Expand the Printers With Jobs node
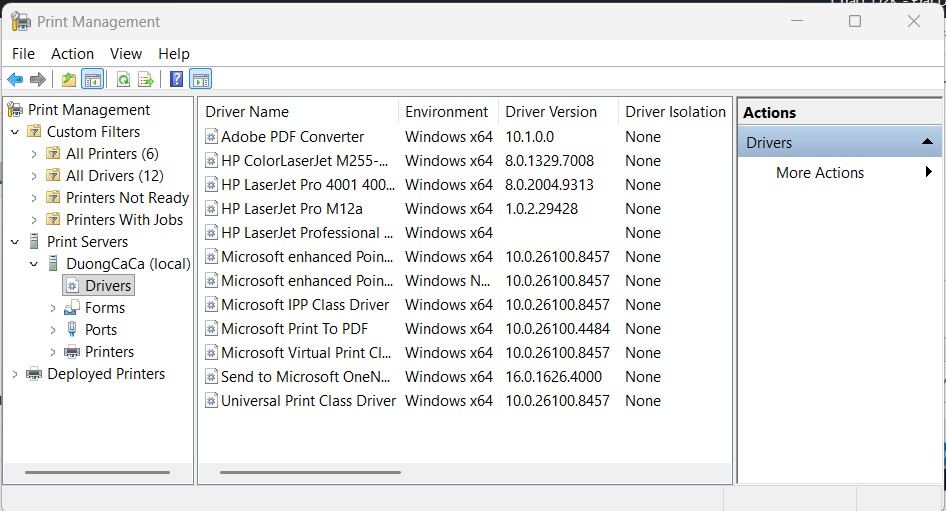The image size is (946, 511). click(x=34, y=220)
